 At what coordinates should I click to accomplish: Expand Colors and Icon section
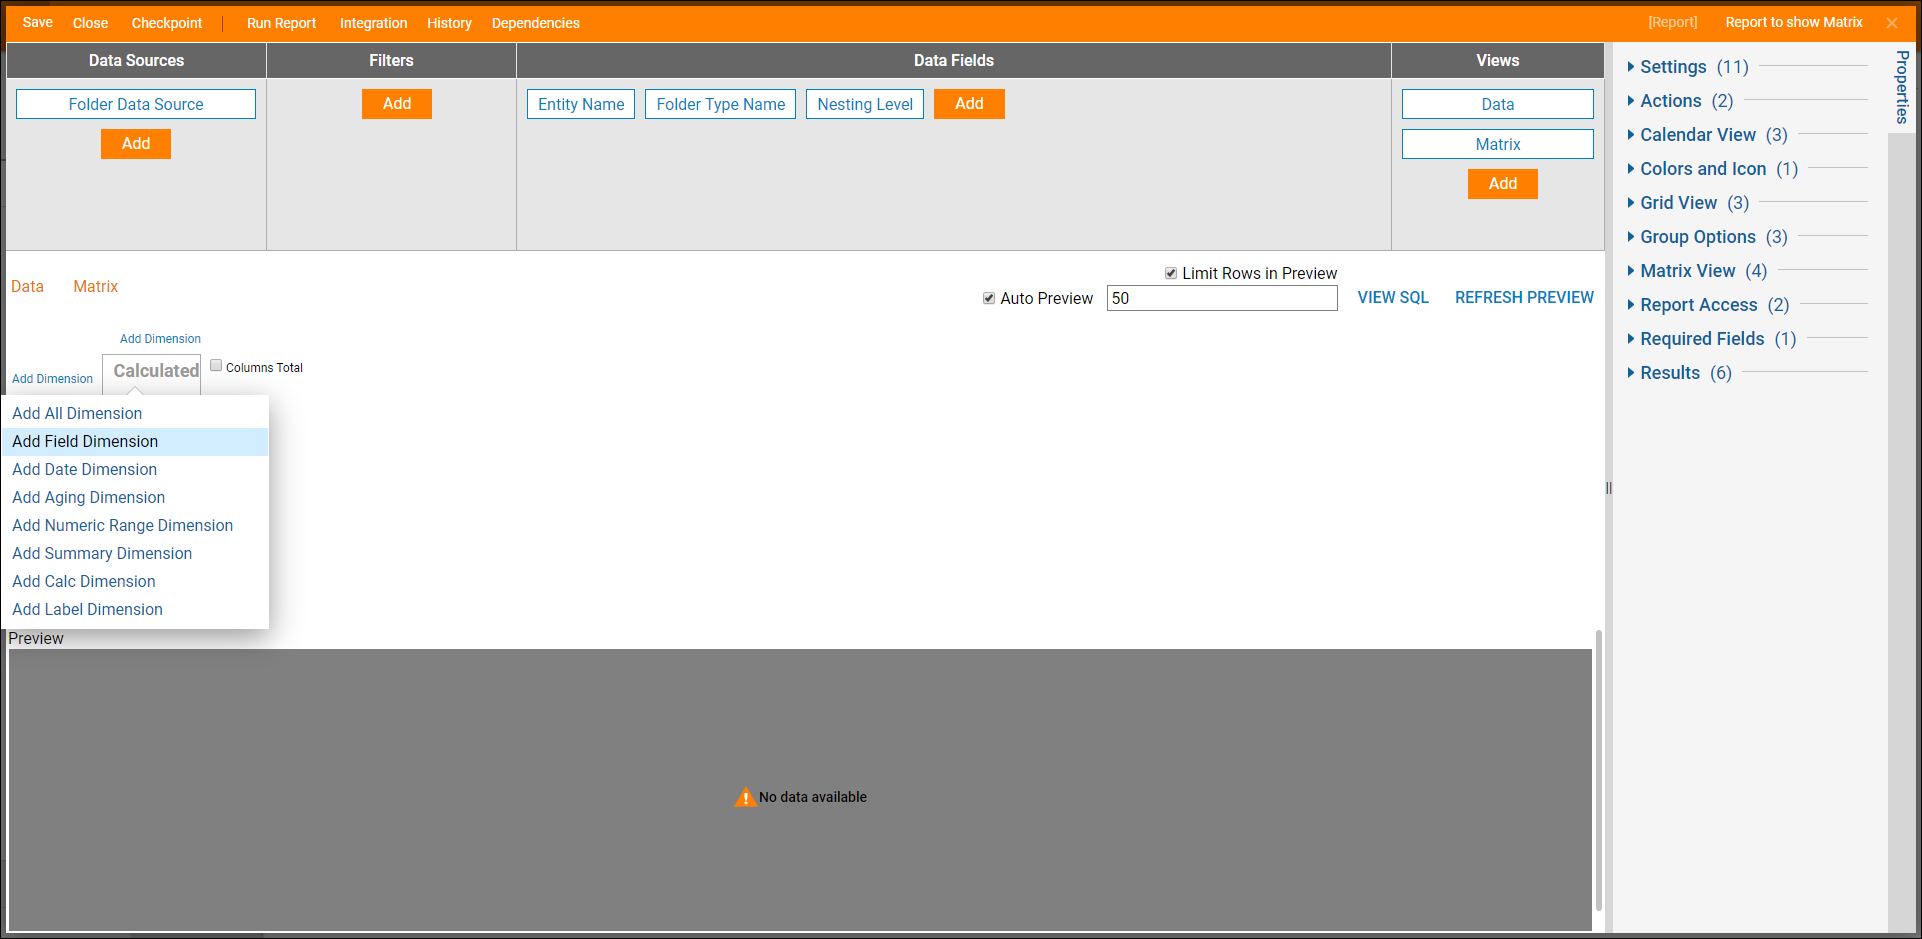coord(1712,169)
